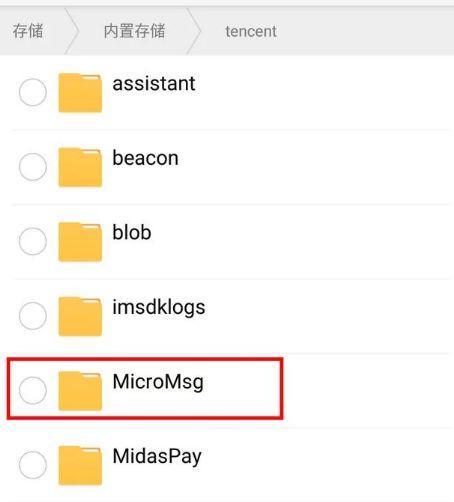Open the assistant folder icon

coord(80,93)
